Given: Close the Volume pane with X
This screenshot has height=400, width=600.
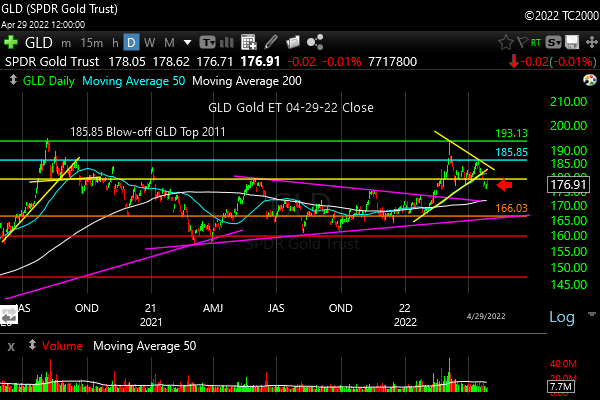Looking at the screenshot, I should [11, 346].
